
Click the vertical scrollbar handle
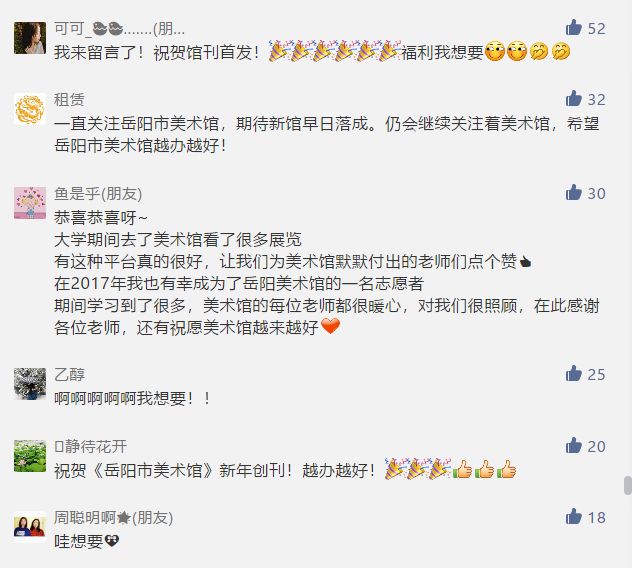tap(628, 485)
